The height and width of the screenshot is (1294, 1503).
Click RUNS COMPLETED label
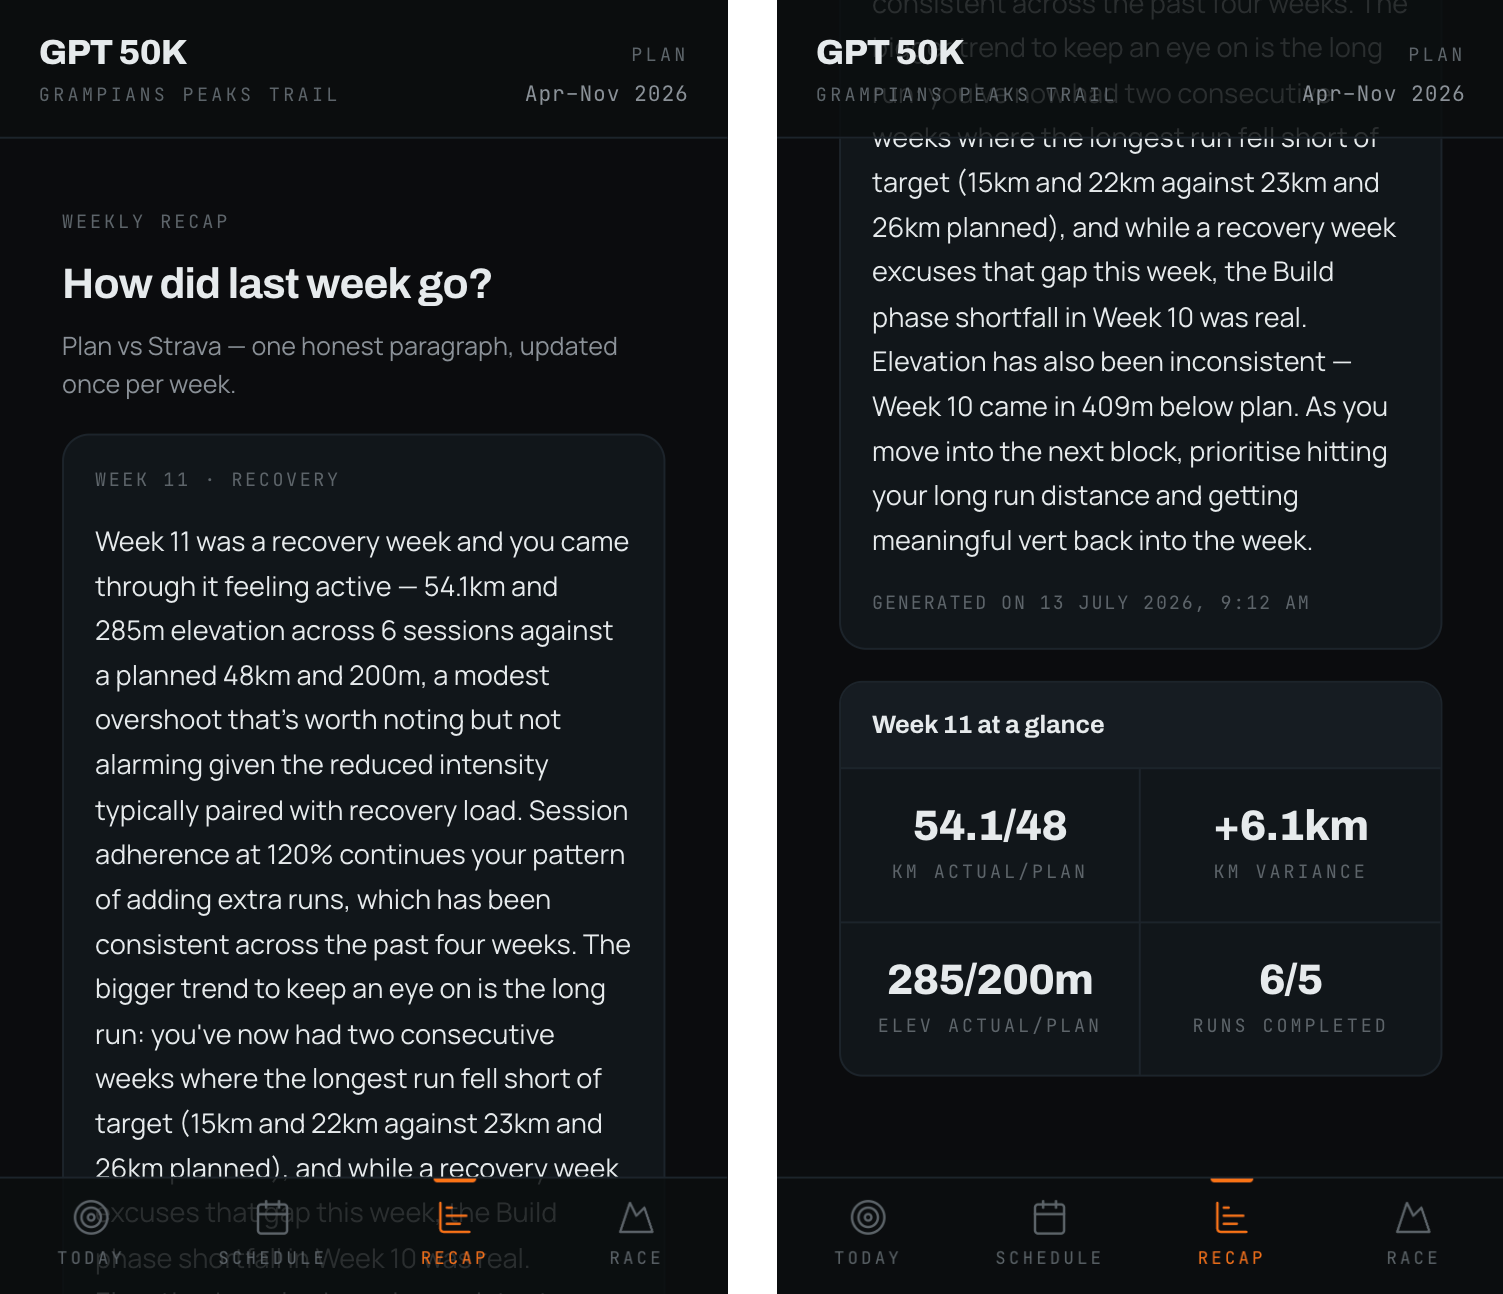coord(1291,1026)
